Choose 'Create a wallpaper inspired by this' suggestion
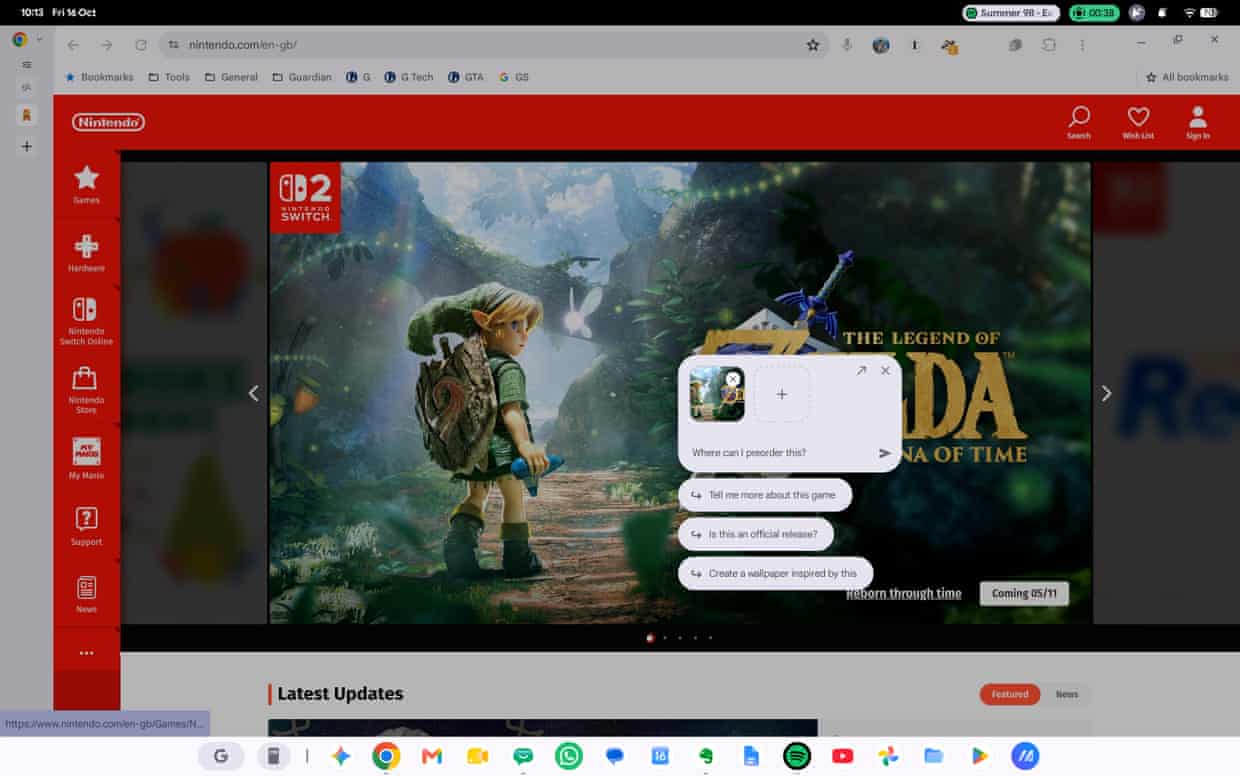Screen dimensions: 1240x776 click(776, 573)
